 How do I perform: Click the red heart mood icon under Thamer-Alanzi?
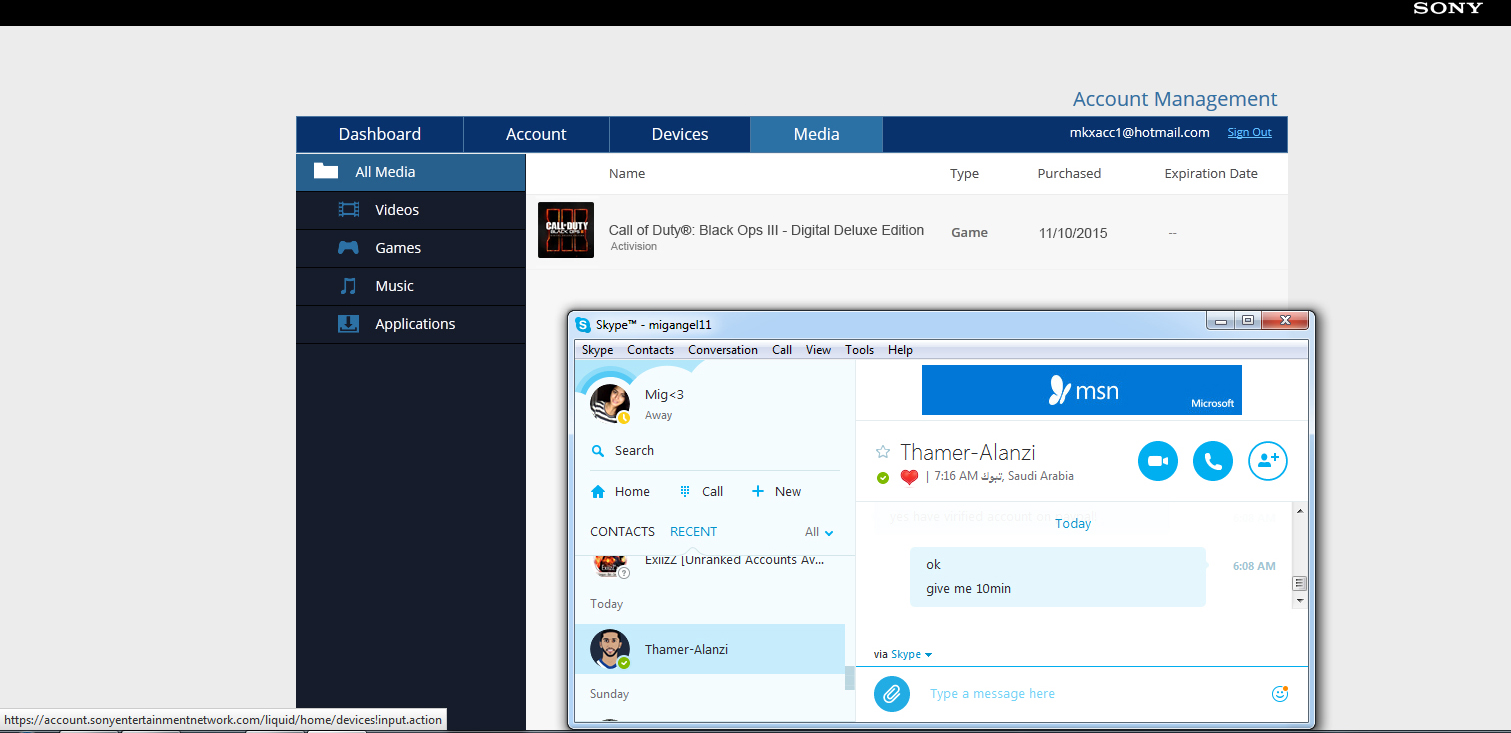click(x=909, y=477)
